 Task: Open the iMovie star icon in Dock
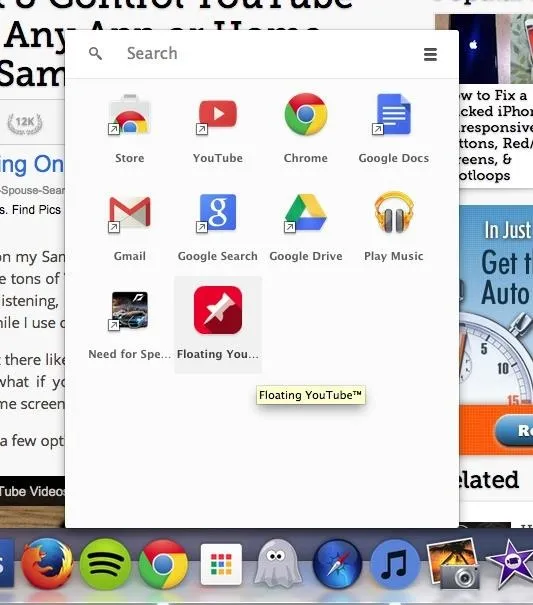point(511,564)
